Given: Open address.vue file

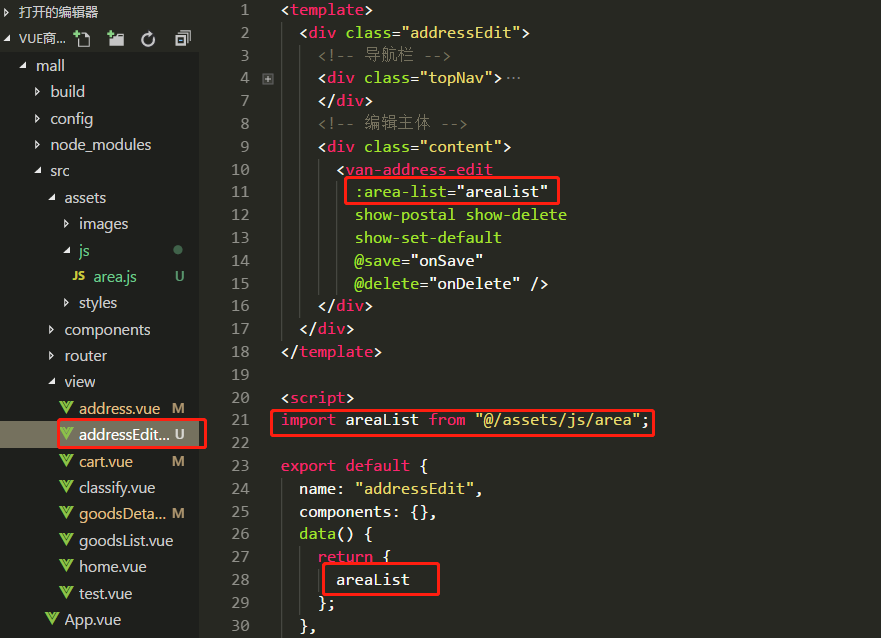Looking at the screenshot, I should tap(119, 408).
